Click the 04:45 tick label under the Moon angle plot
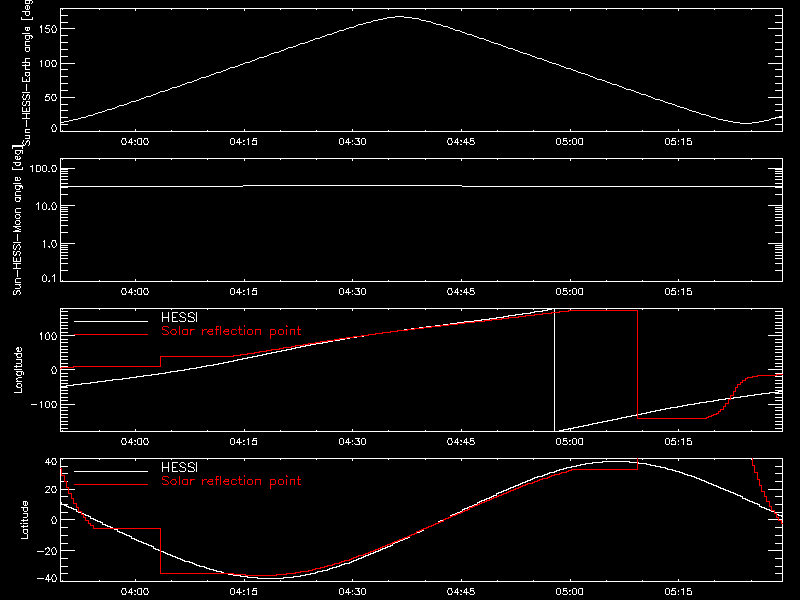Screen dimensions: 800x600 pyautogui.click(x=461, y=292)
